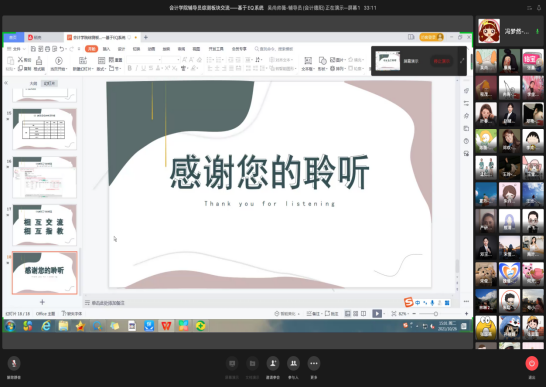Click the Bold formatting icon

(130, 68)
